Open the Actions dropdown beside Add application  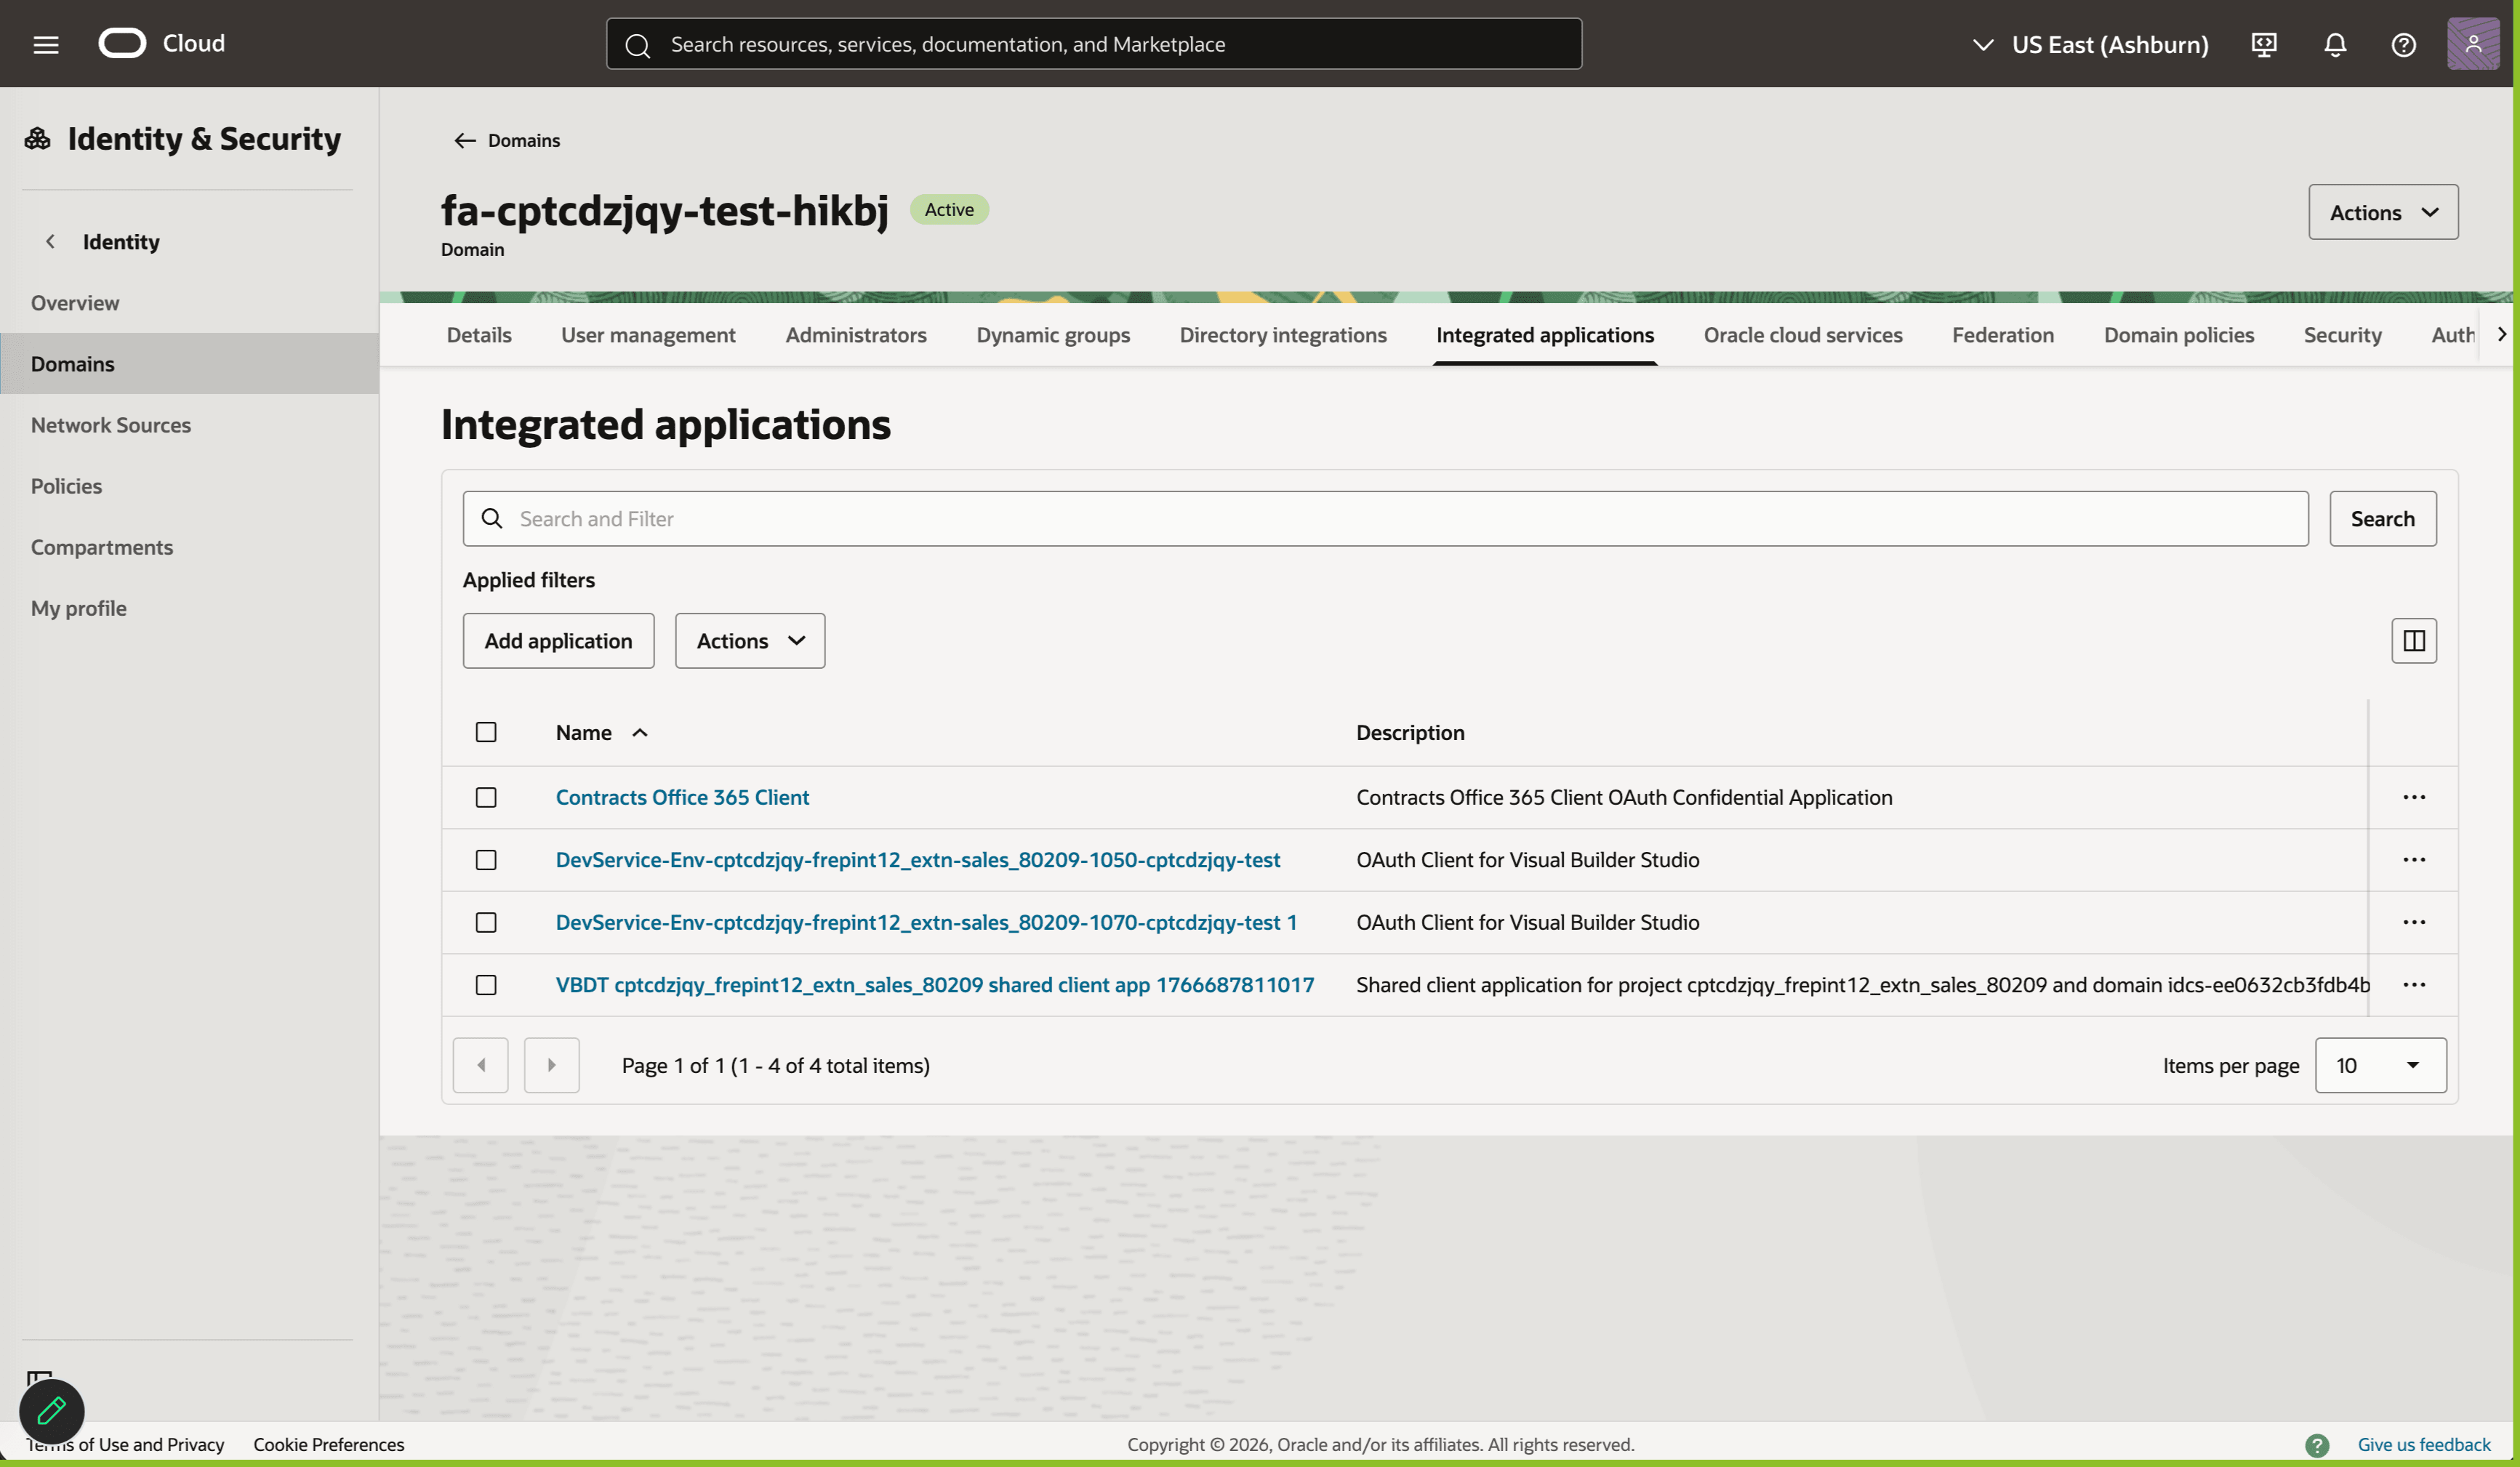tap(750, 641)
